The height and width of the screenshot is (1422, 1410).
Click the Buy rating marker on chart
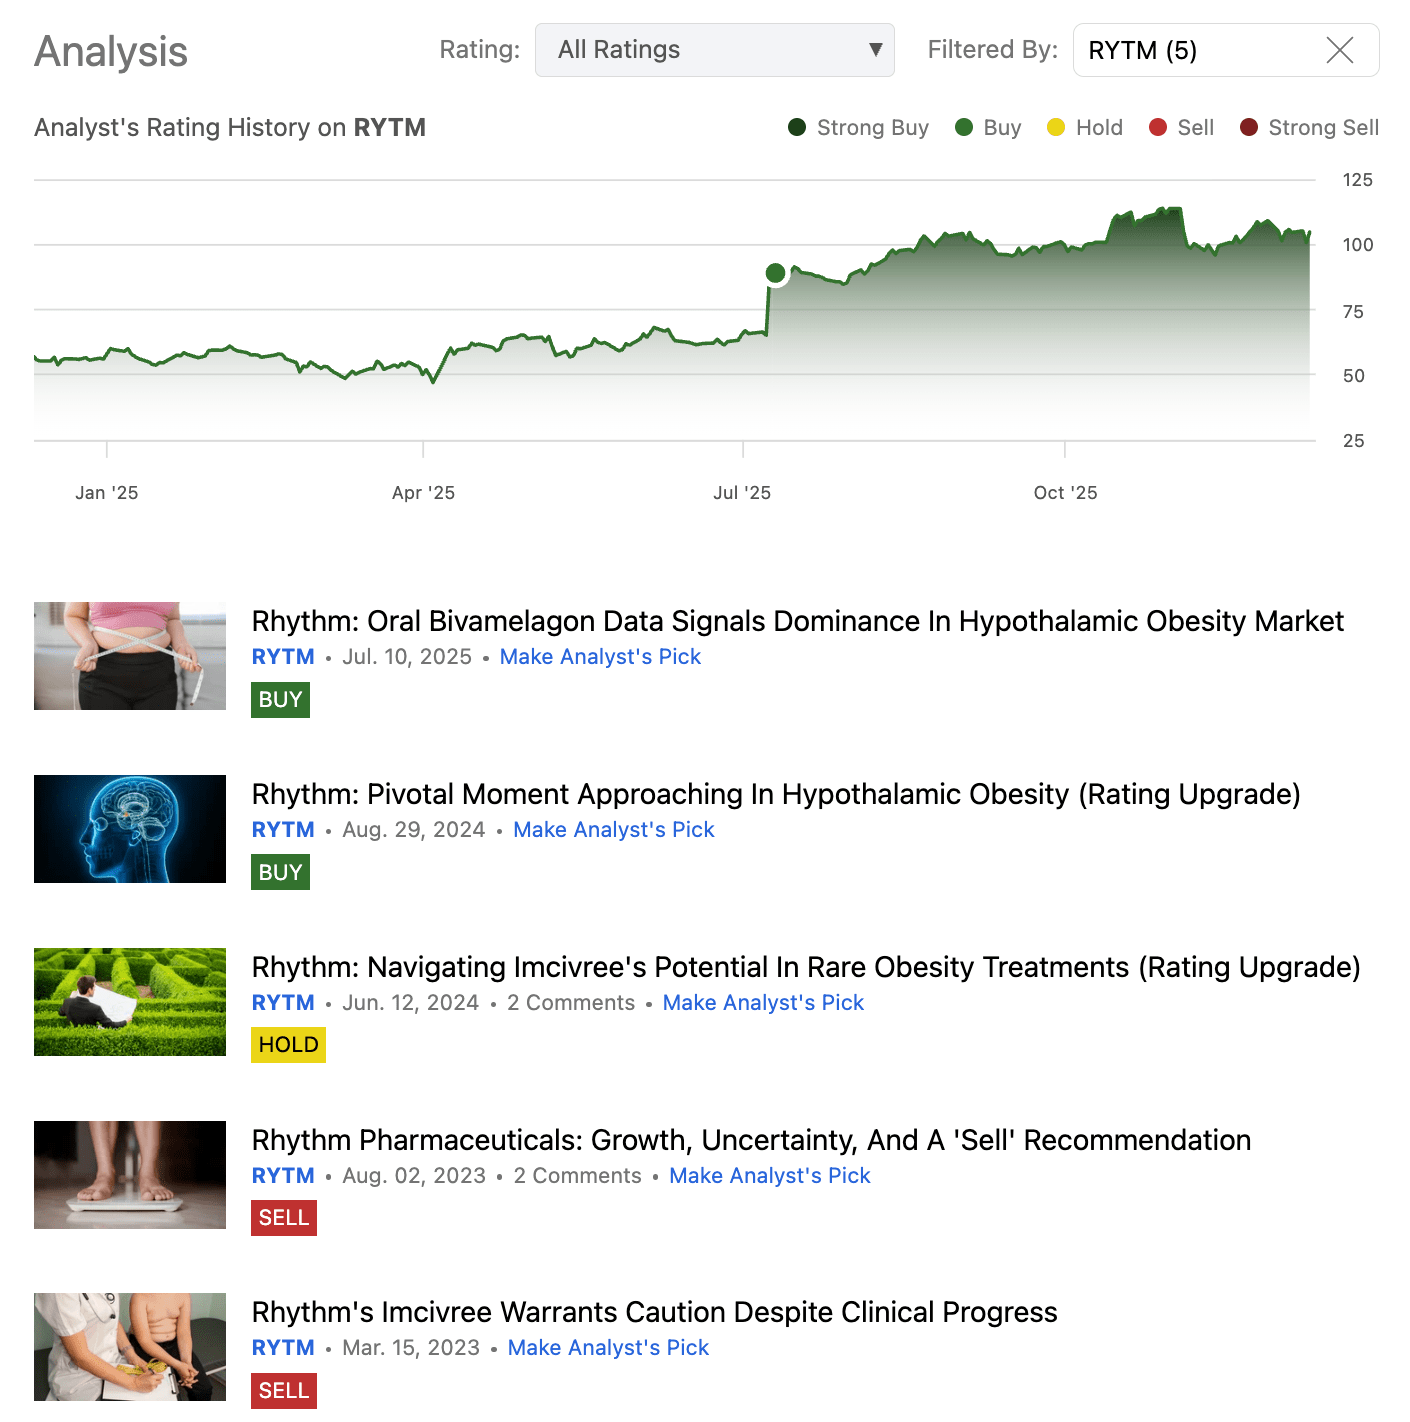click(x=775, y=273)
